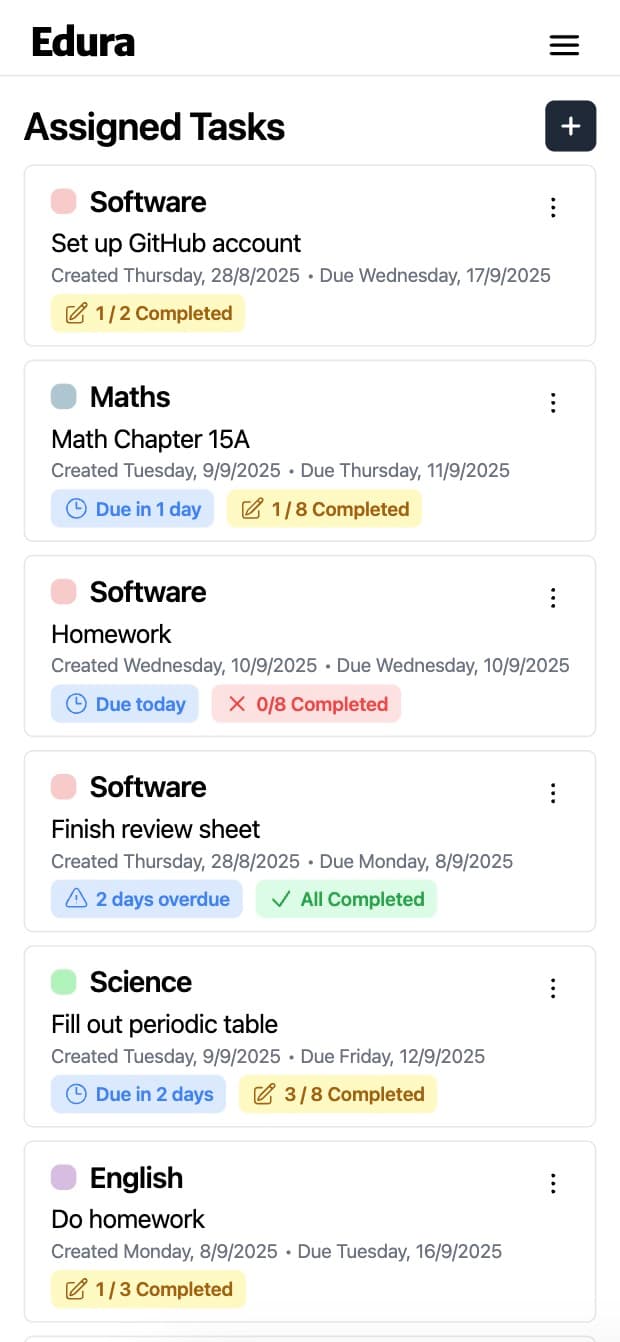Screen dimensions: 620x1342
Task: Click the clock icon on Due in 2 days badge
Action: pyautogui.click(x=76, y=1094)
